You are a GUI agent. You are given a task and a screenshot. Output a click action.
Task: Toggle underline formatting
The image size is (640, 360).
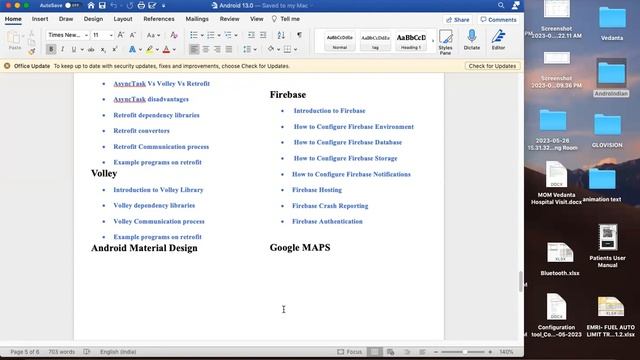click(x=74, y=49)
